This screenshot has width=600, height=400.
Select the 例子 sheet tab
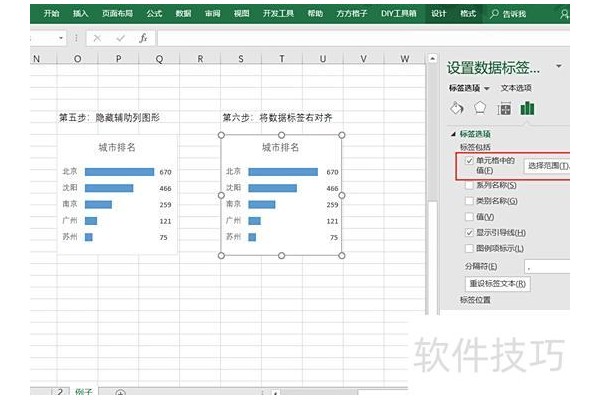[x=84, y=392]
